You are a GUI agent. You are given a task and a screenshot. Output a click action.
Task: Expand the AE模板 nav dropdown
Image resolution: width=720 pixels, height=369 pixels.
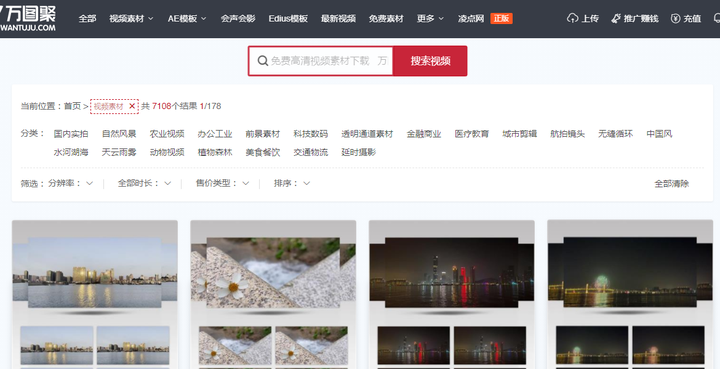(187, 18)
